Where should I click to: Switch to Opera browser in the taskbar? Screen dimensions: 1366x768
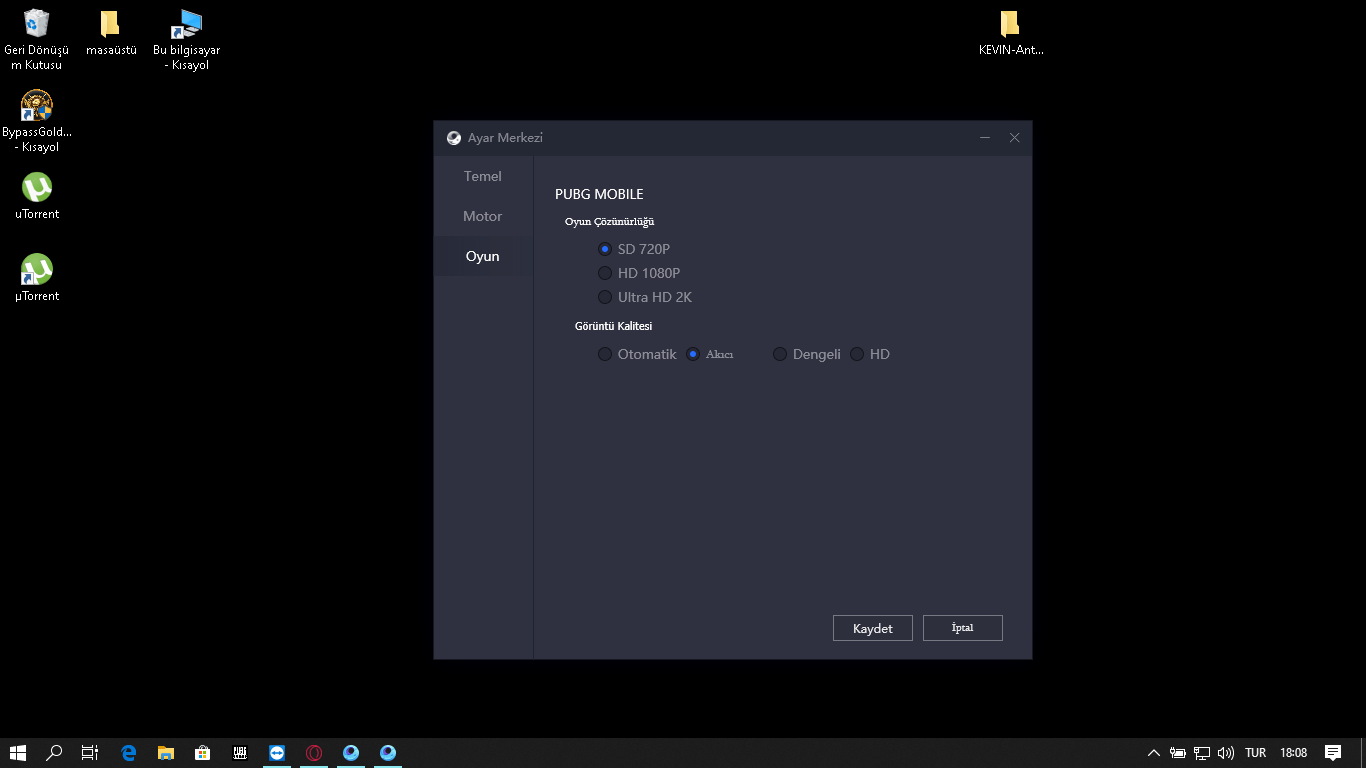click(314, 753)
